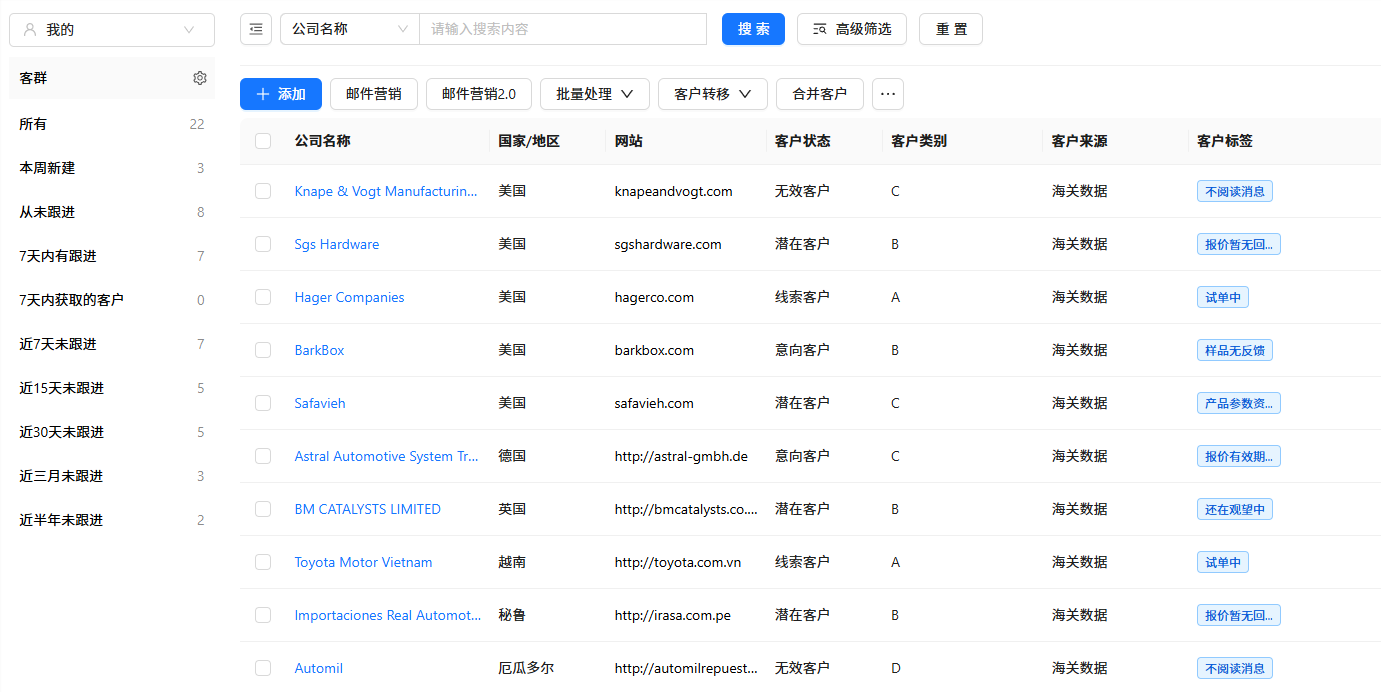This screenshot has height=692, width=1381.
Task: Open the 从未跟进 group
Action: point(112,212)
